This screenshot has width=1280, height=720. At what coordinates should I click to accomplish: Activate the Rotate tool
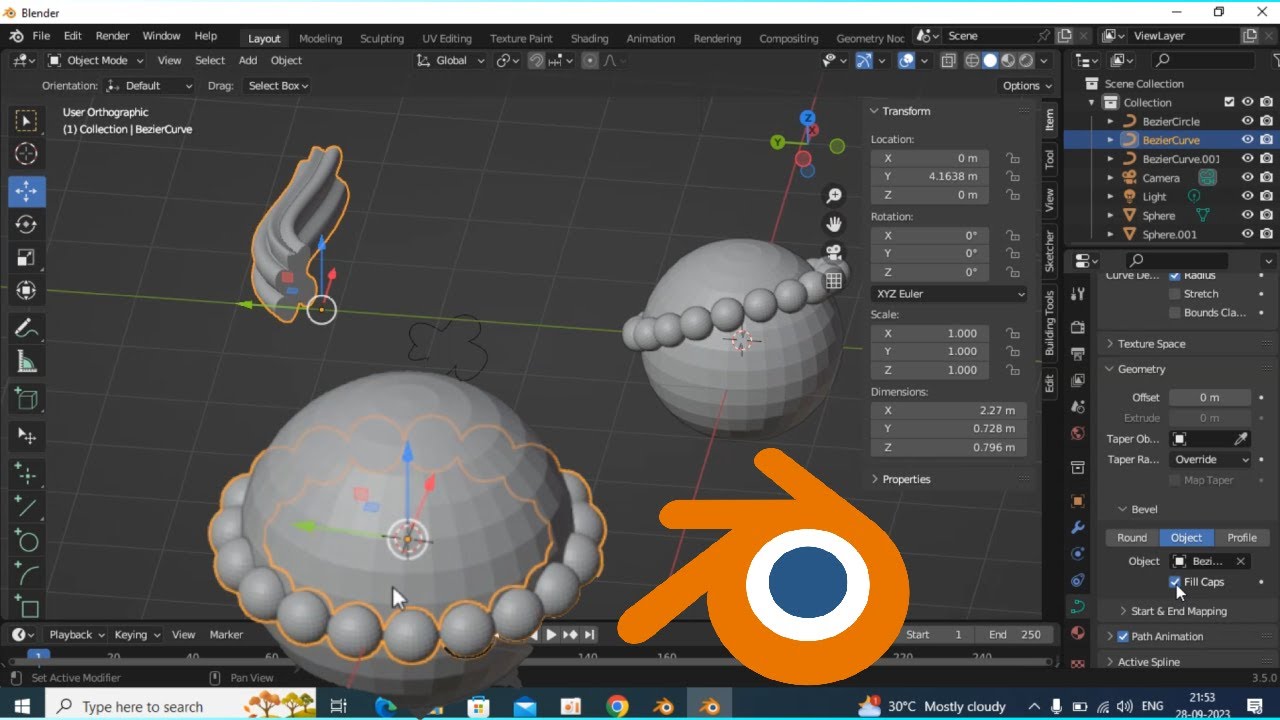click(27, 224)
